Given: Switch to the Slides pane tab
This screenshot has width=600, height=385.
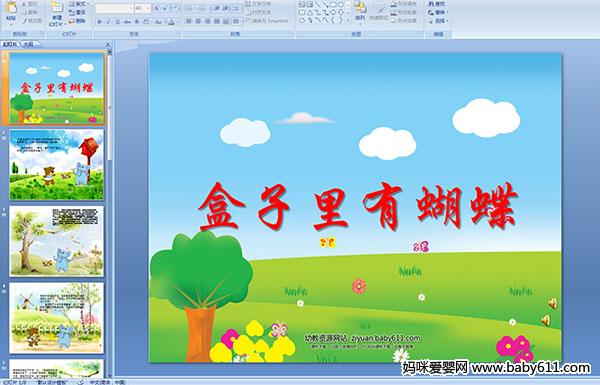Looking at the screenshot, I should pyautogui.click(x=10, y=44).
